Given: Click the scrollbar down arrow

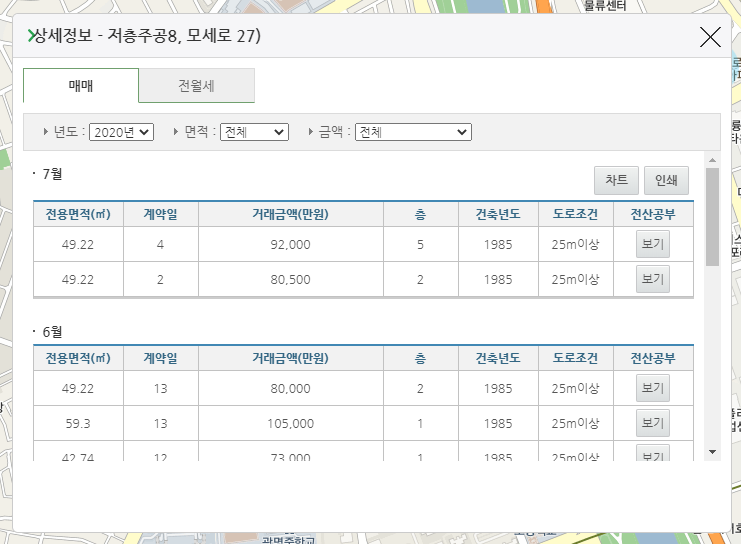Looking at the screenshot, I should tap(712, 452).
